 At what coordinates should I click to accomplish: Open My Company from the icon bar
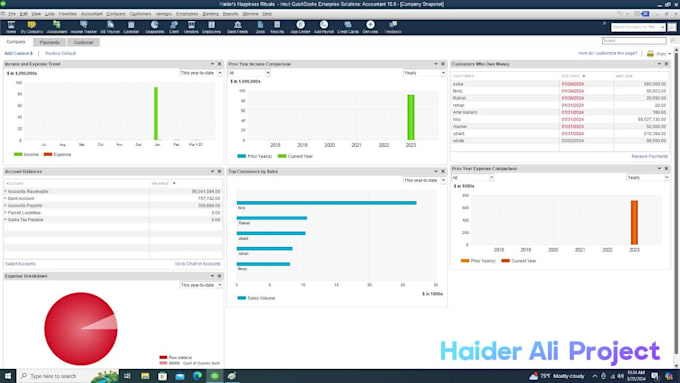pos(32,27)
